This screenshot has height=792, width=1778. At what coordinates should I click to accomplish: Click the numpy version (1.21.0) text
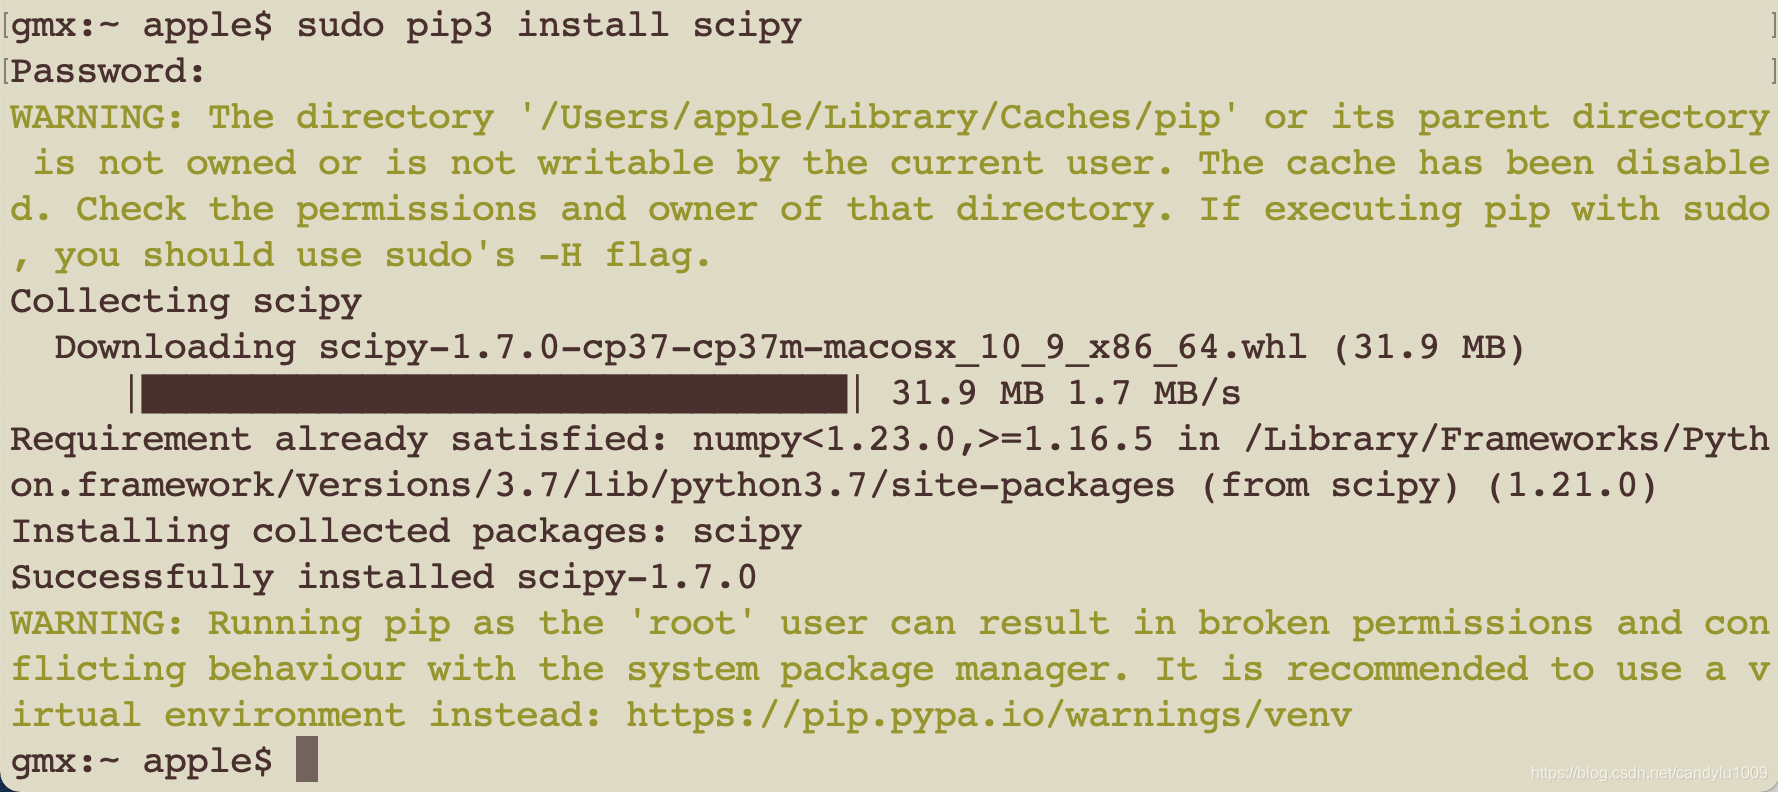click(1572, 486)
